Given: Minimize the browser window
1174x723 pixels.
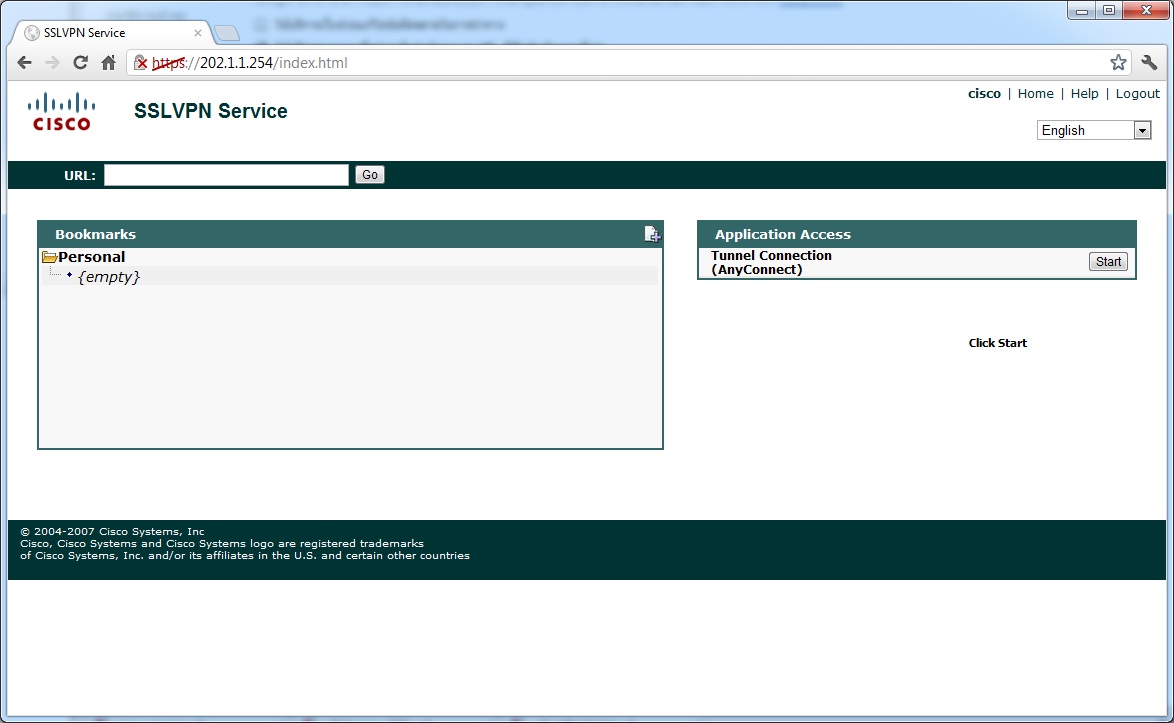Looking at the screenshot, I should pos(1081,10).
